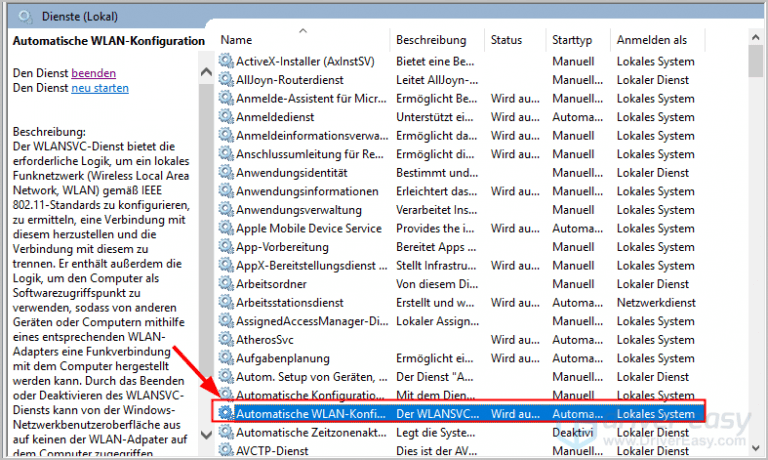This screenshot has width=768, height=460.
Task: Select the Automatische Zeitzonenaktualisierung service entry
Action: click(x=298, y=432)
